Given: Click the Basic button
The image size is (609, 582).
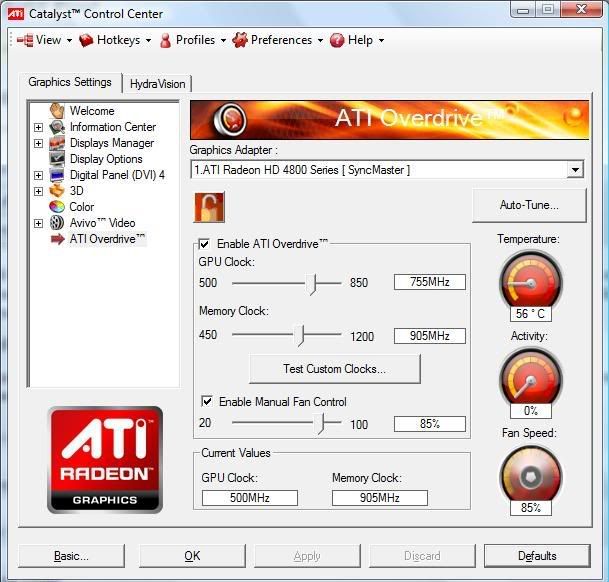Looking at the screenshot, I should (x=71, y=556).
